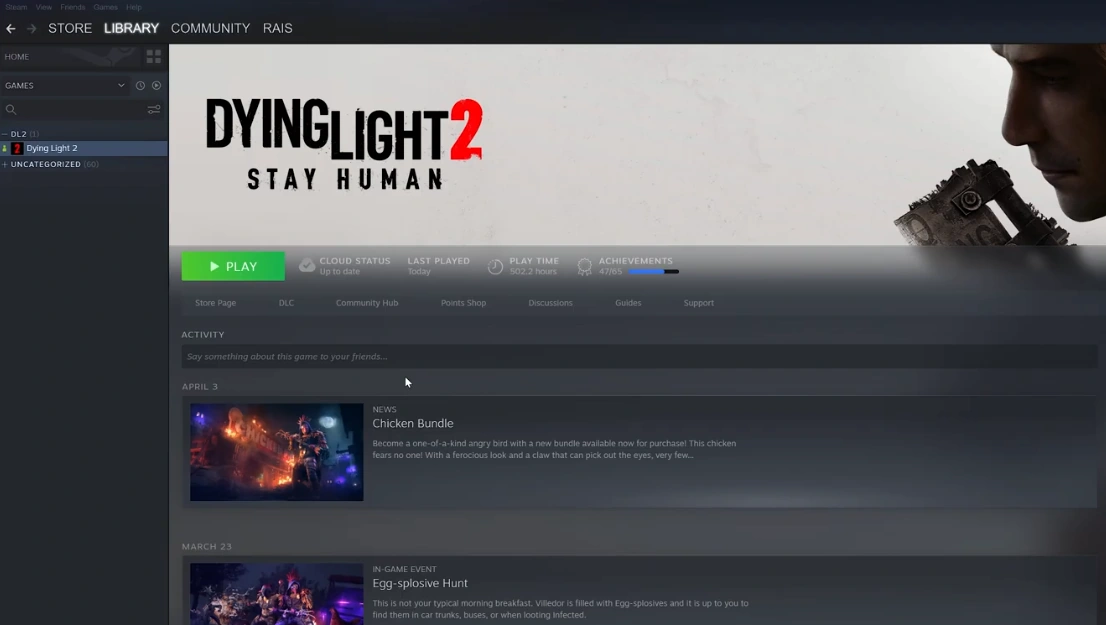The image size is (1106, 625).
Task: Expand the GAMES filter dropdown
Action: coord(64,85)
